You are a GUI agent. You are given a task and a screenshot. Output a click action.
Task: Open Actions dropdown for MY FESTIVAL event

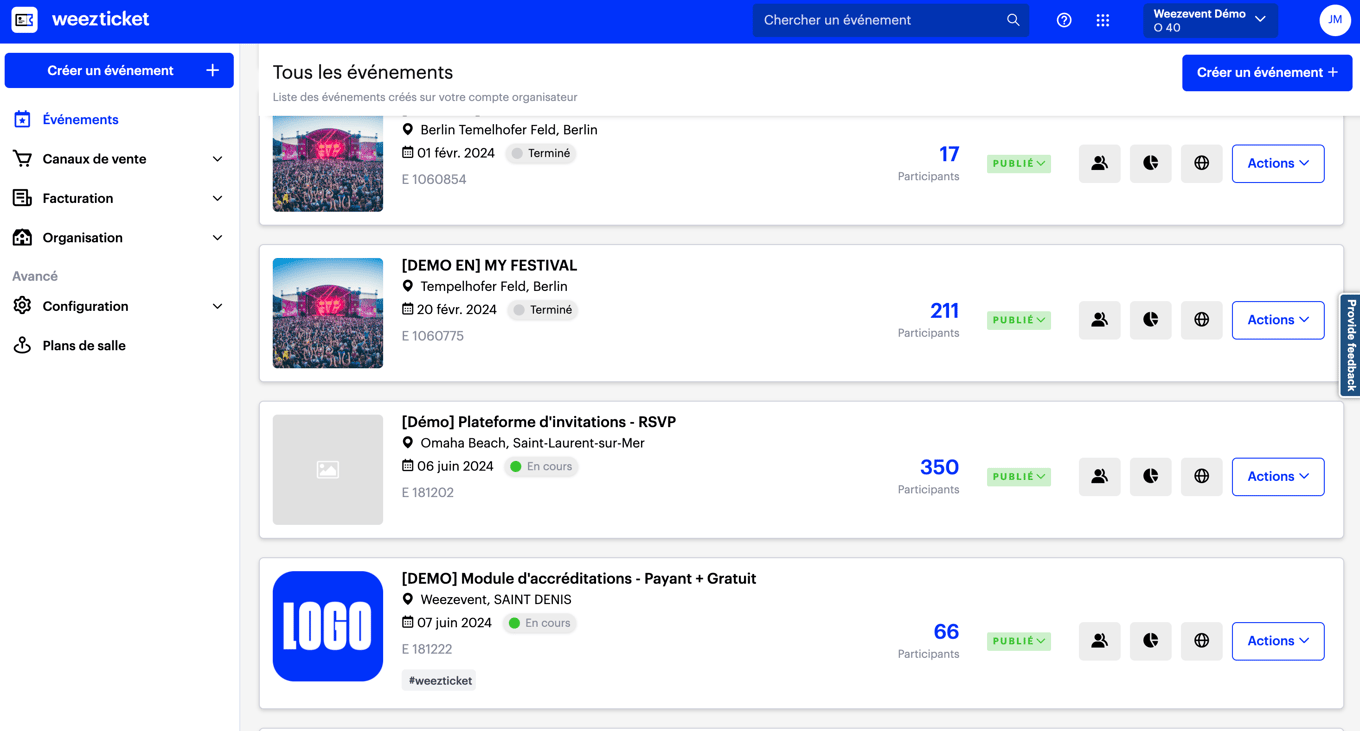pyautogui.click(x=1277, y=320)
